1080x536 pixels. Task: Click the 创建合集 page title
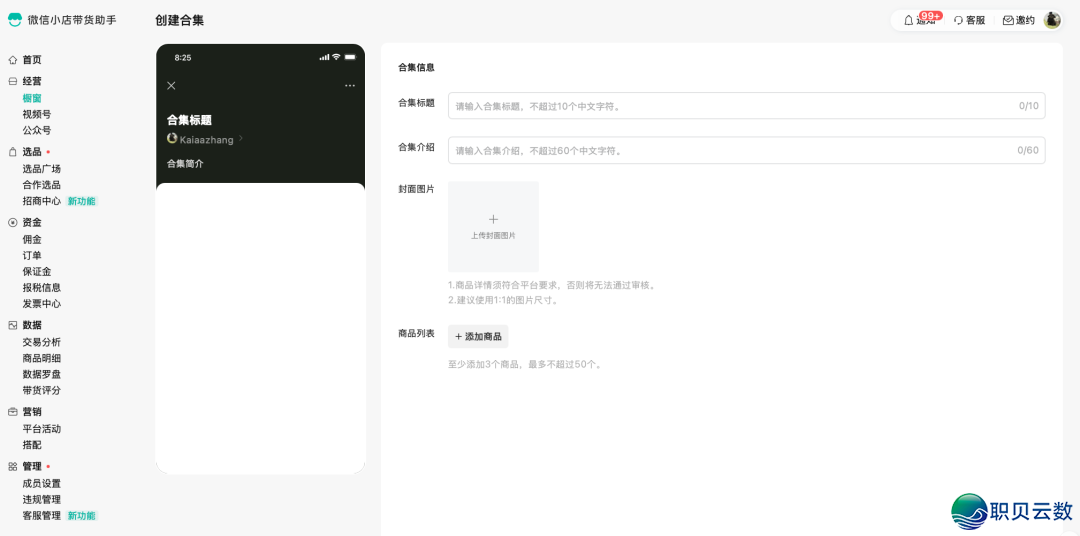180,21
